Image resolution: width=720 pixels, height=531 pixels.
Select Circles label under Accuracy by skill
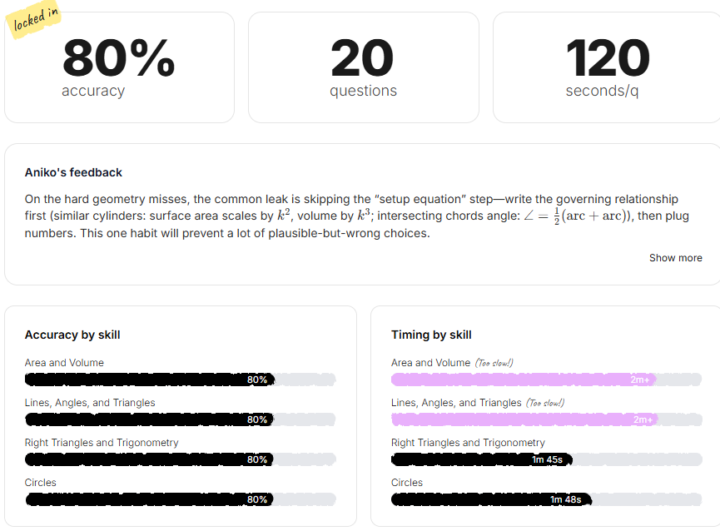point(41,483)
